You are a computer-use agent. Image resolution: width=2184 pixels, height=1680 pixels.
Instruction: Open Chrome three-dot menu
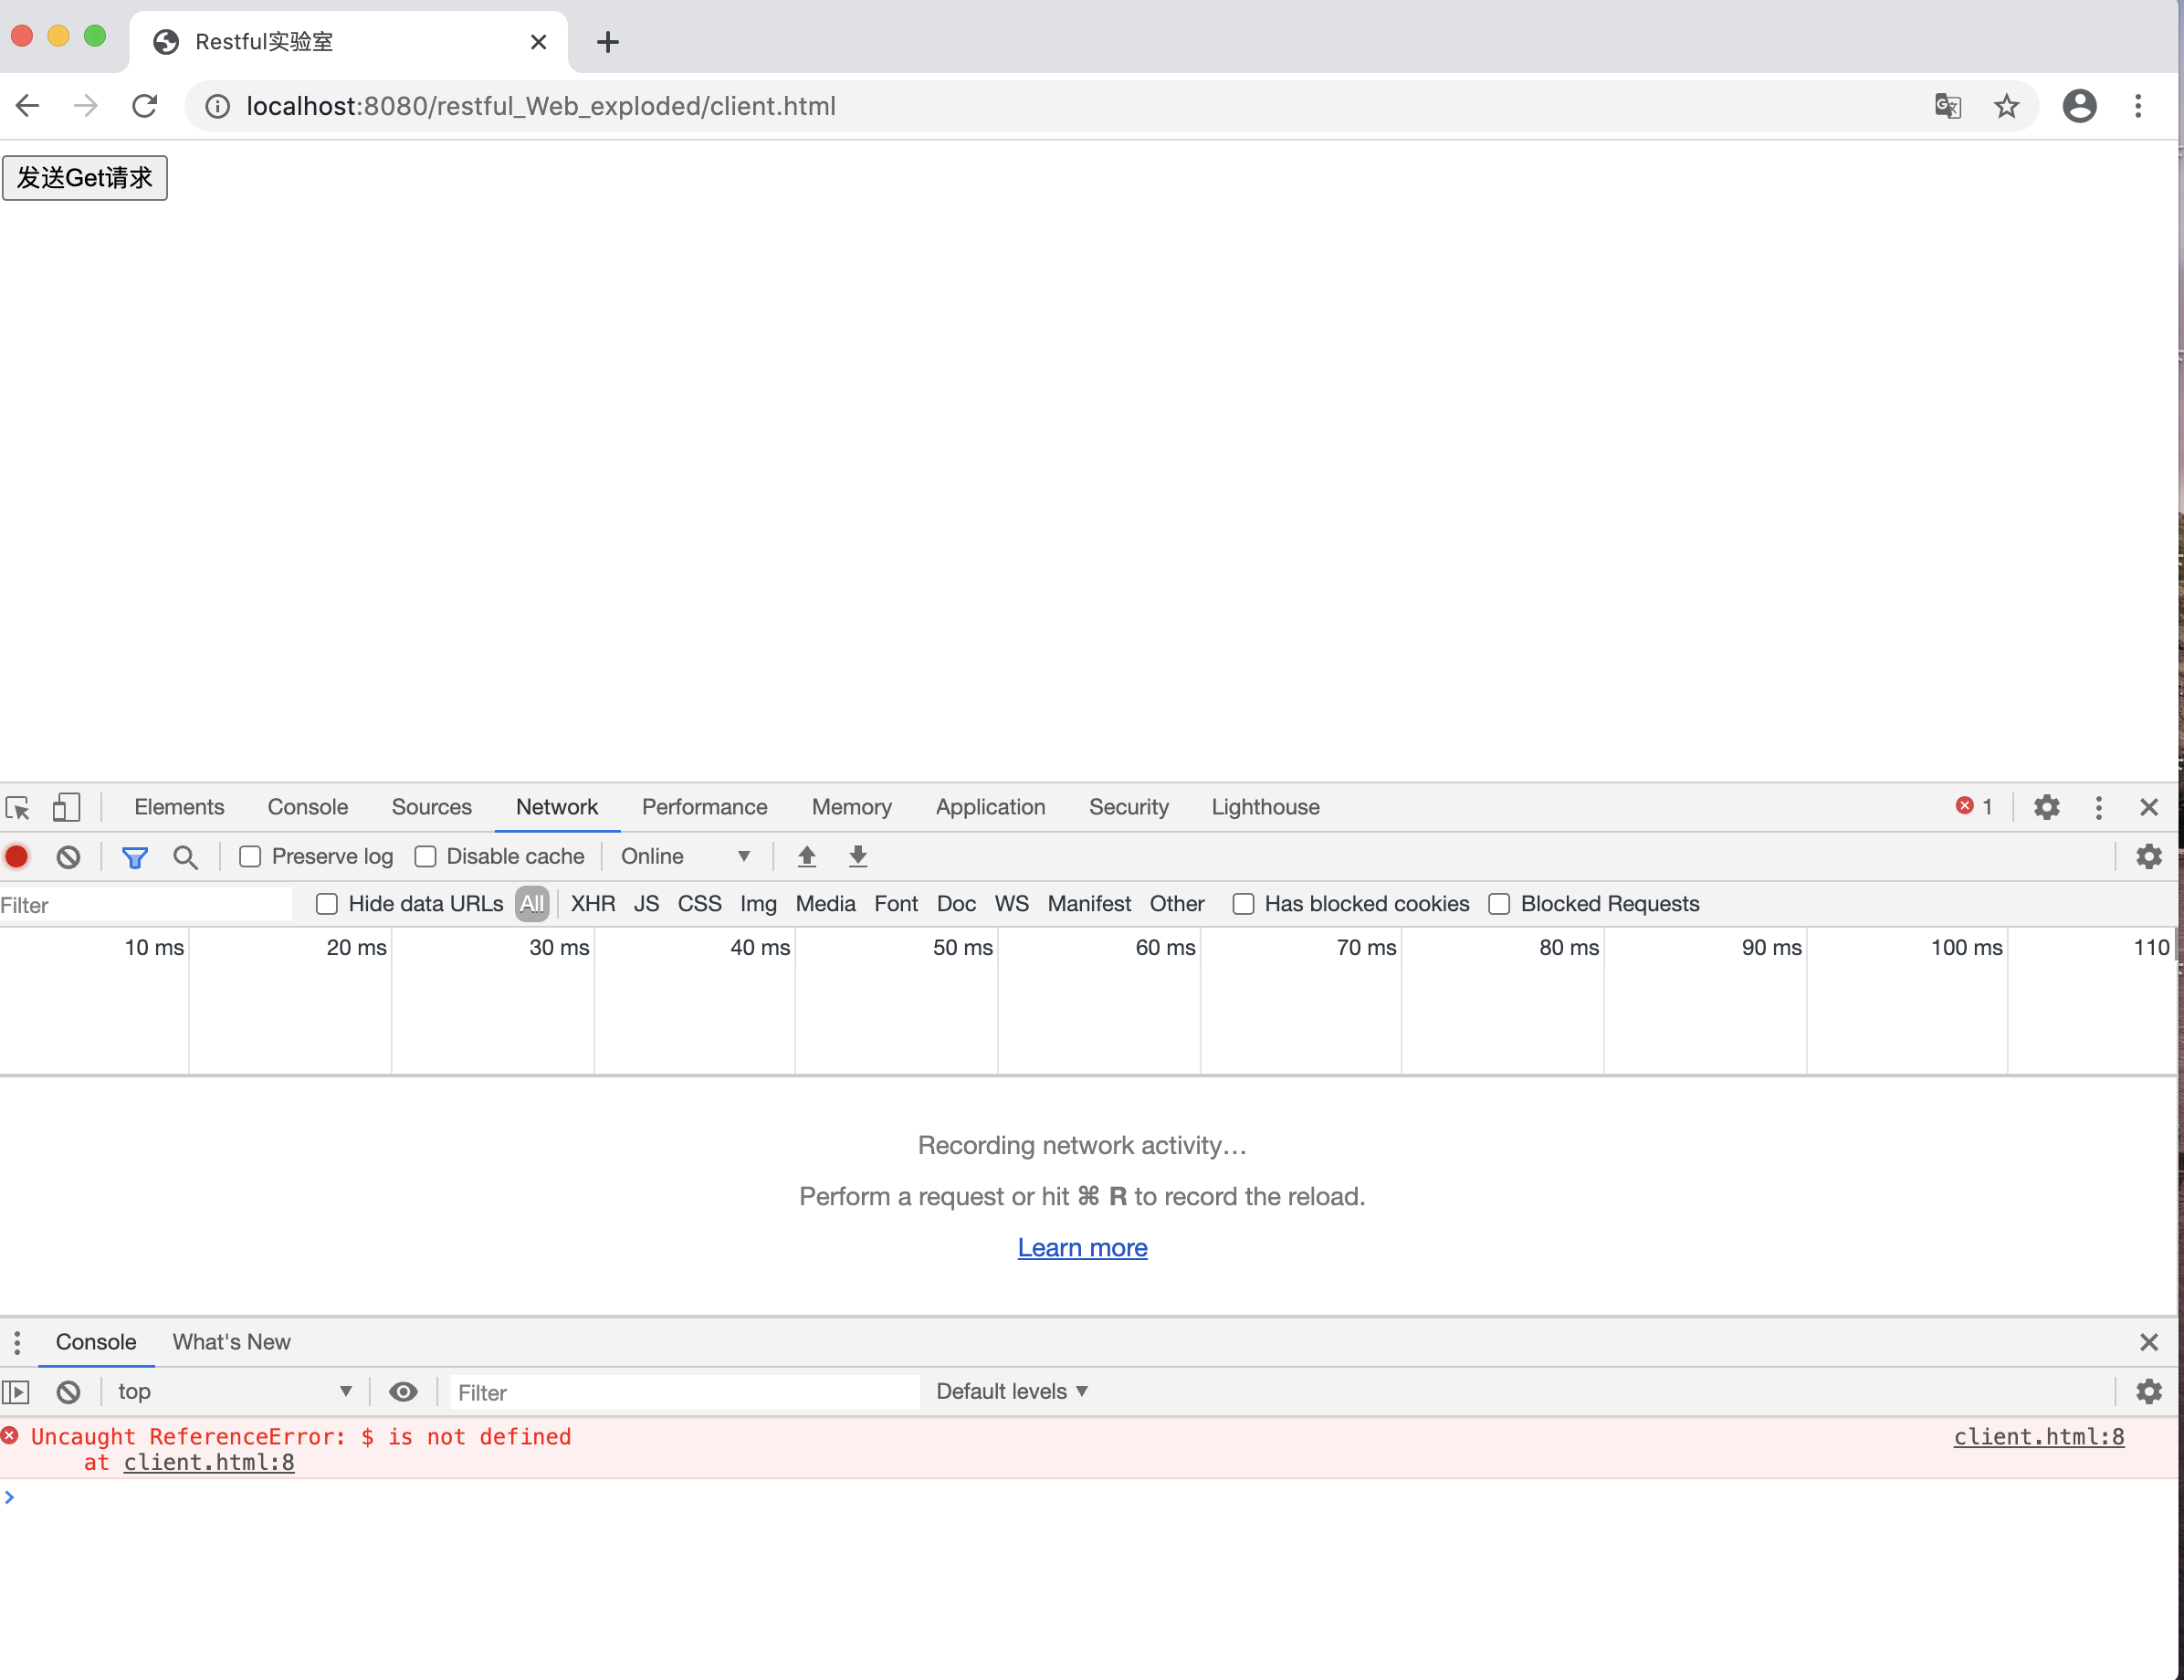(2138, 106)
